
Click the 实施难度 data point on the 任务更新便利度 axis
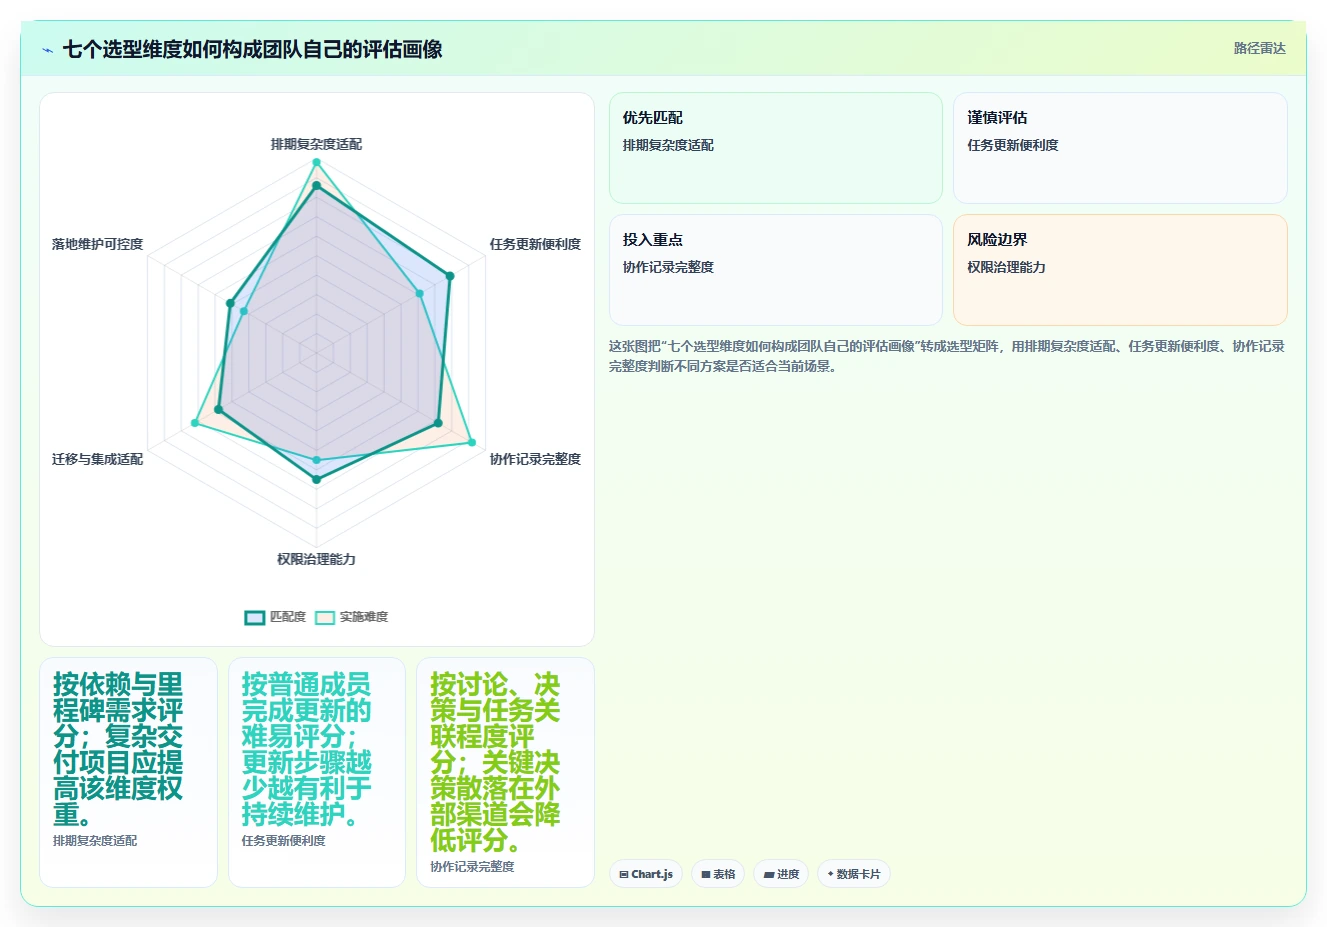(419, 294)
